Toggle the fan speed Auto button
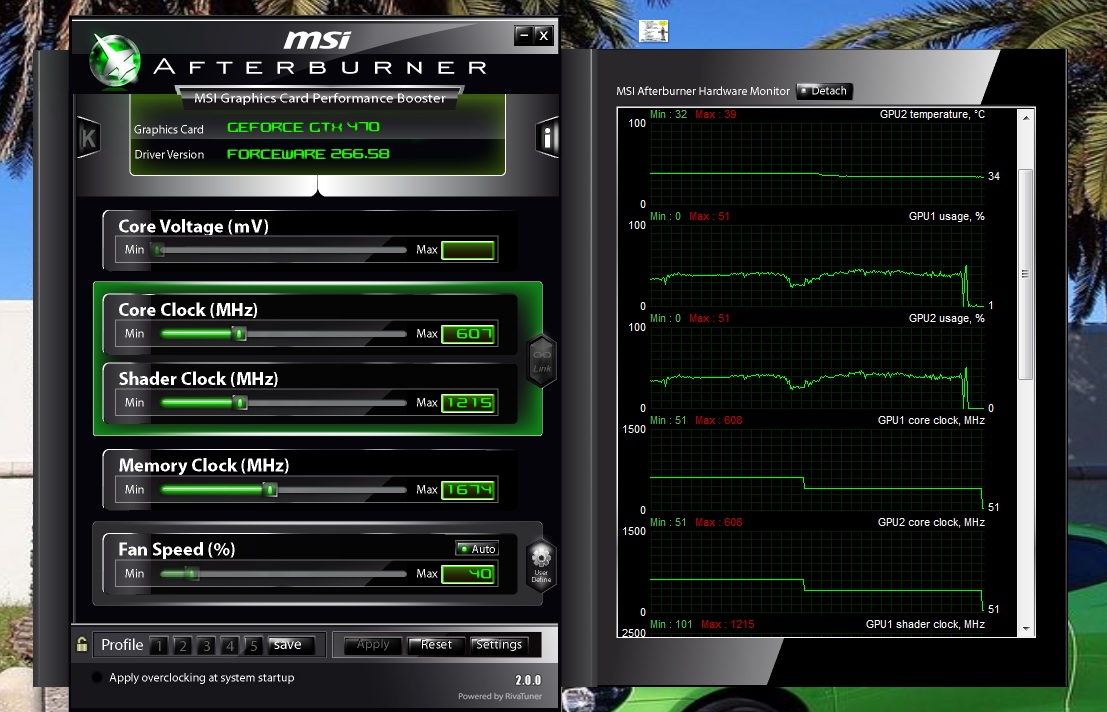 [477, 548]
